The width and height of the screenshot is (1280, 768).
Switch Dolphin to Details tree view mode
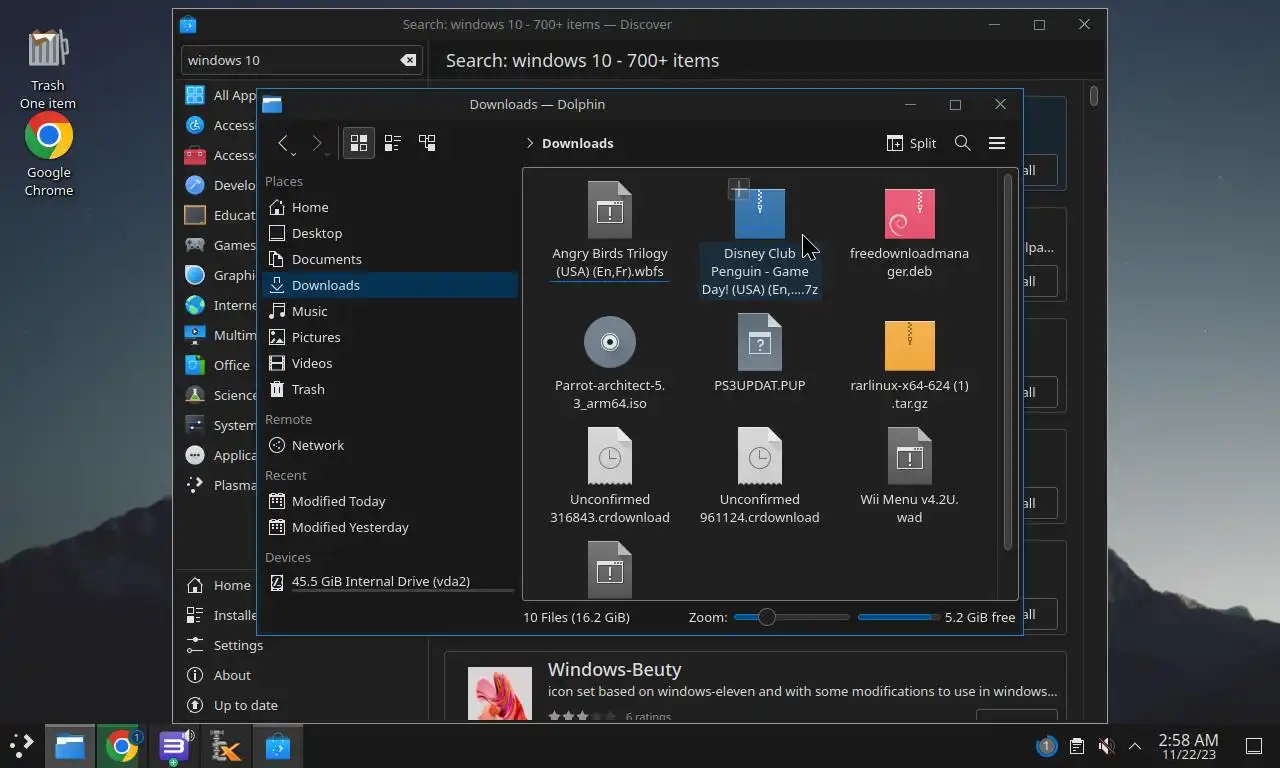pos(427,143)
